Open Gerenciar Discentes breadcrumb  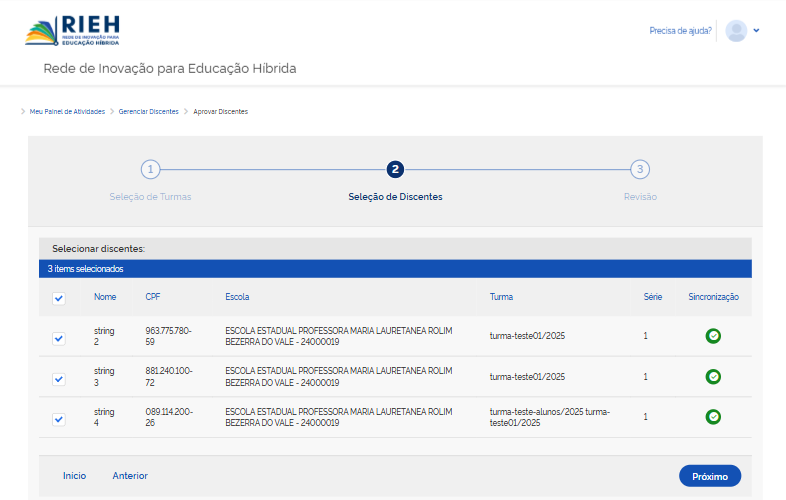(148, 111)
